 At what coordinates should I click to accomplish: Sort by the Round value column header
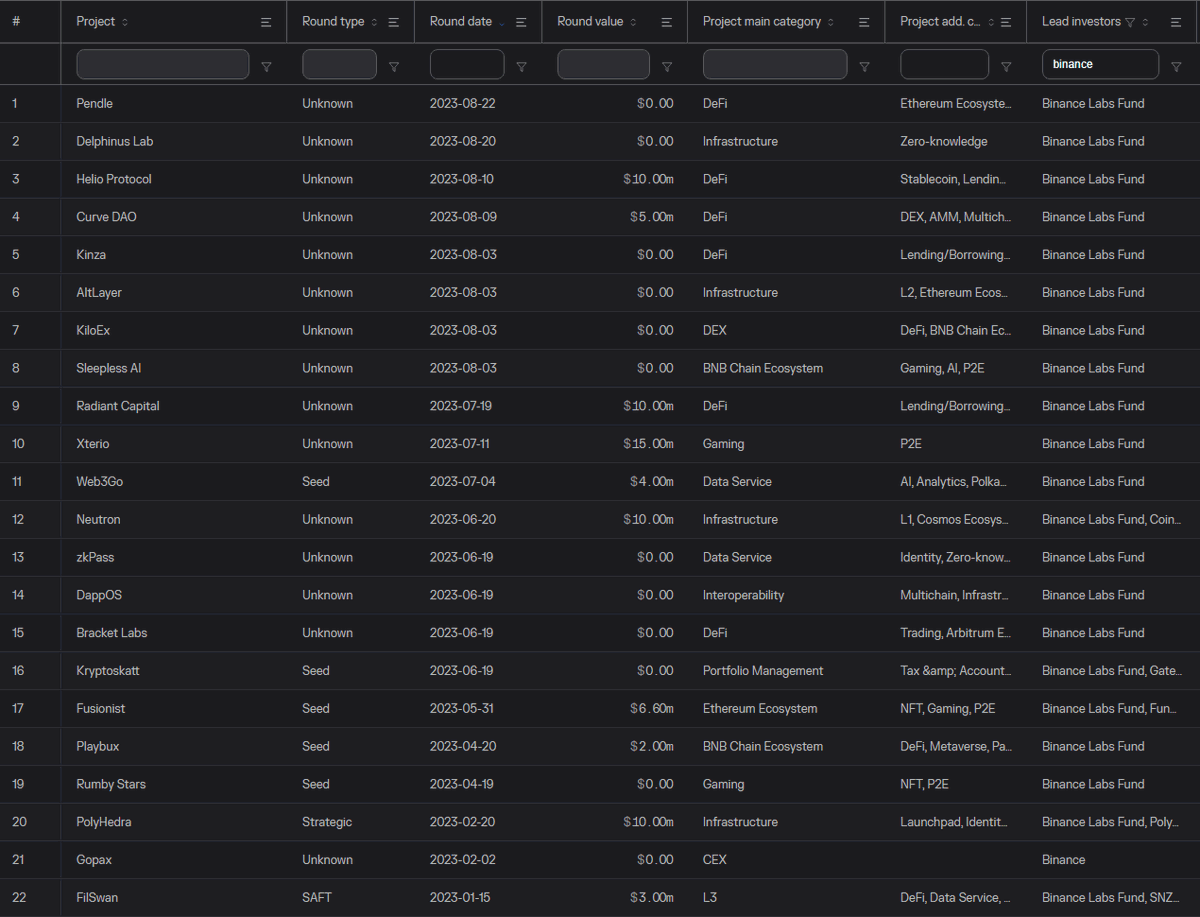pos(590,22)
